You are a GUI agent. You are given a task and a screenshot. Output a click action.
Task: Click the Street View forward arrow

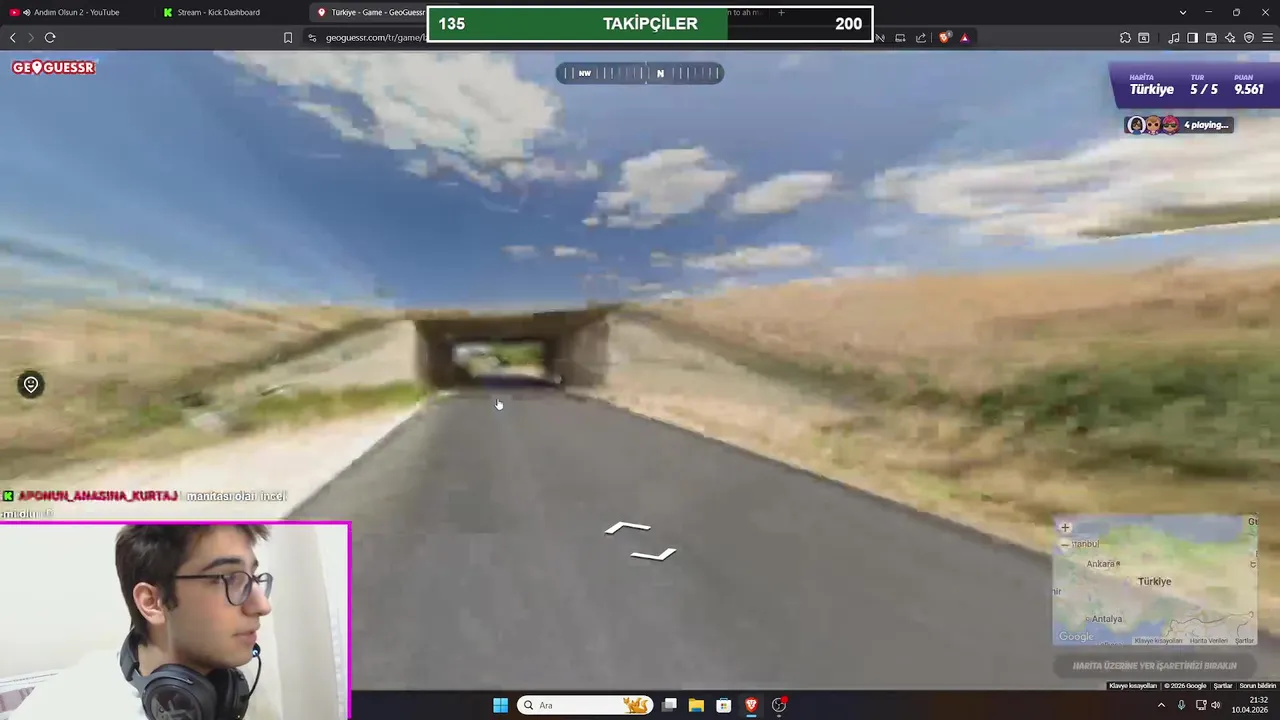click(x=628, y=527)
